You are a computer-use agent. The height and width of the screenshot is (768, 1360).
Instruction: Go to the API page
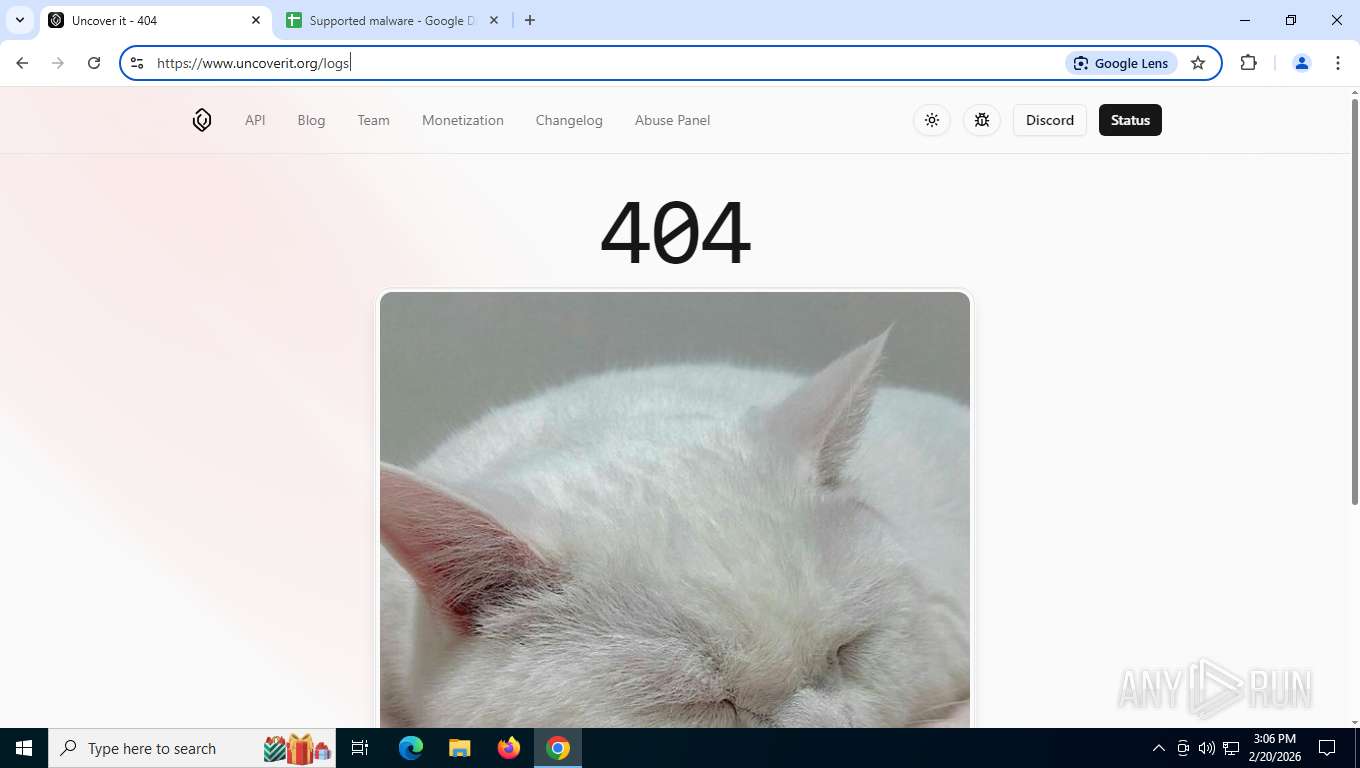coord(255,120)
